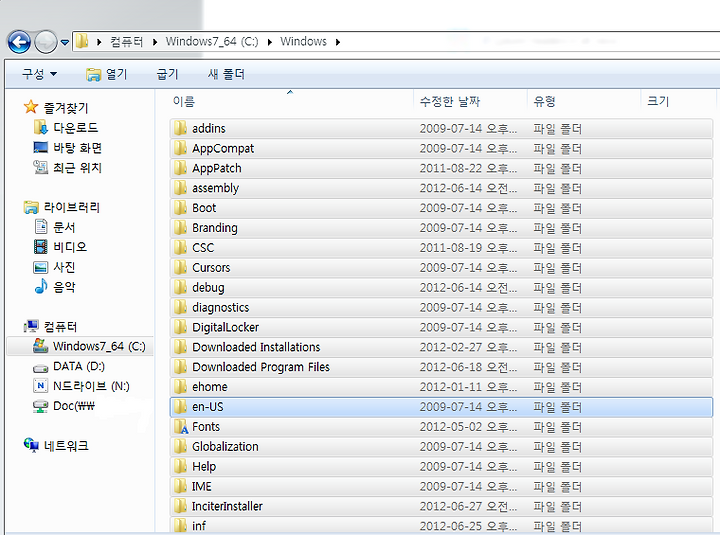Click the 굽기 toolbar button
Viewport: 720px width, 535px height.
[x=167, y=74]
